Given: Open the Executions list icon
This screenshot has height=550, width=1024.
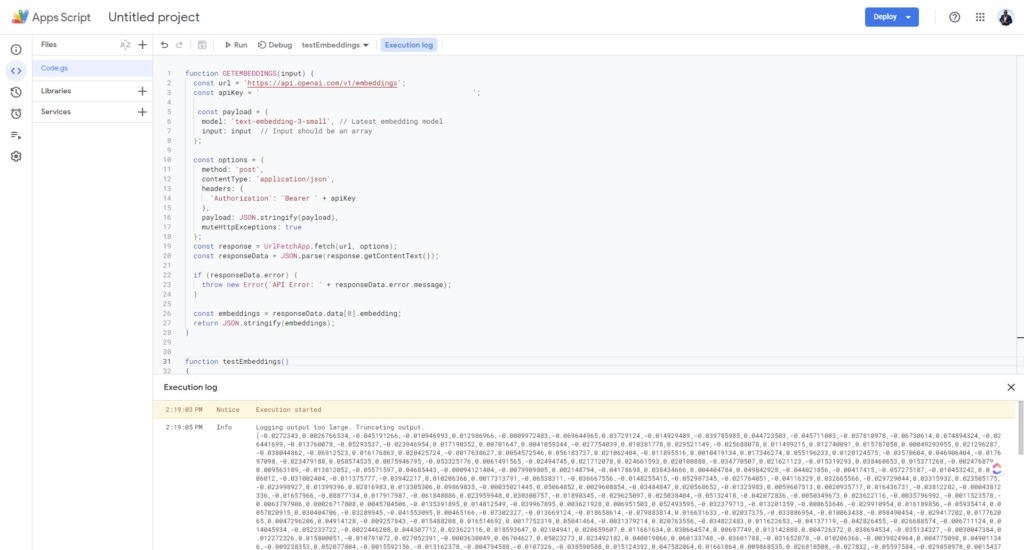Looking at the screenshot, I should (x=16, y=135).
